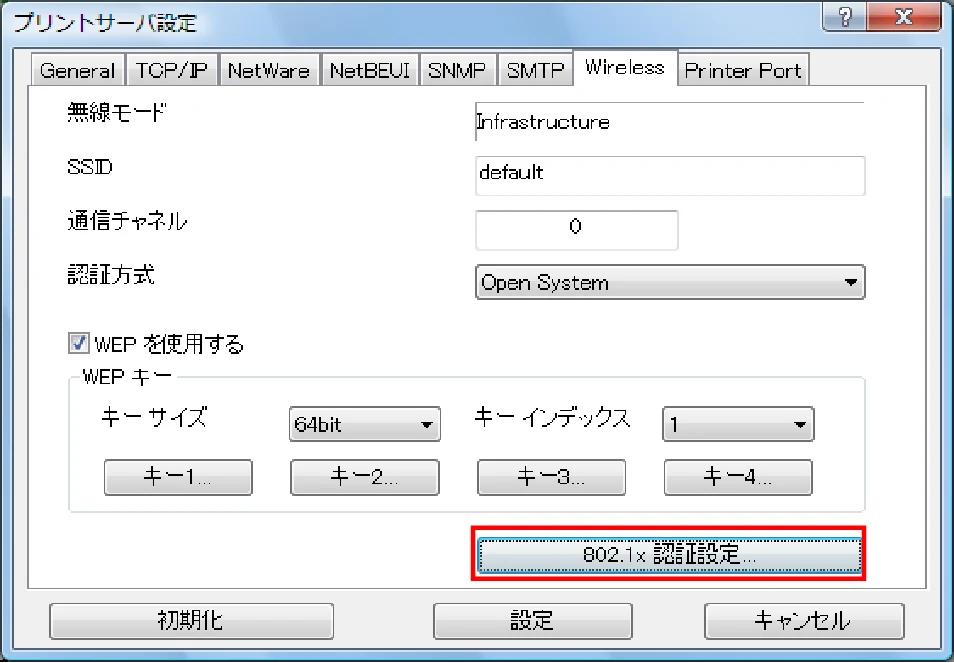Select the Wireless tab
Image resolution: width=954 pixels, height=663 pixels.
625,68
